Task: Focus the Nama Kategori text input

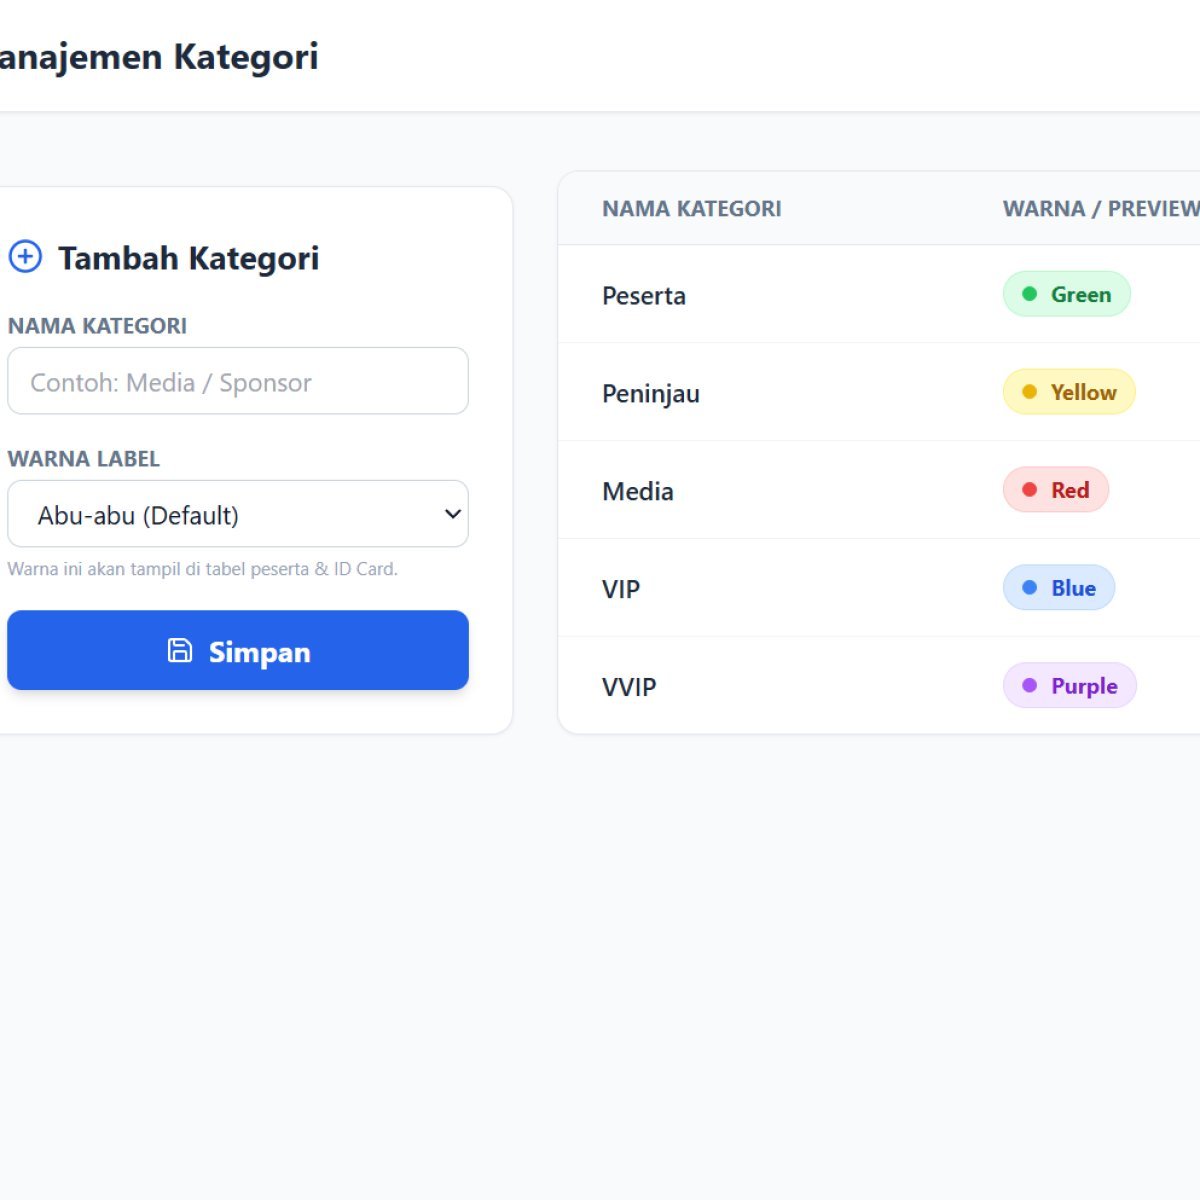Action: tap(237, 381)
